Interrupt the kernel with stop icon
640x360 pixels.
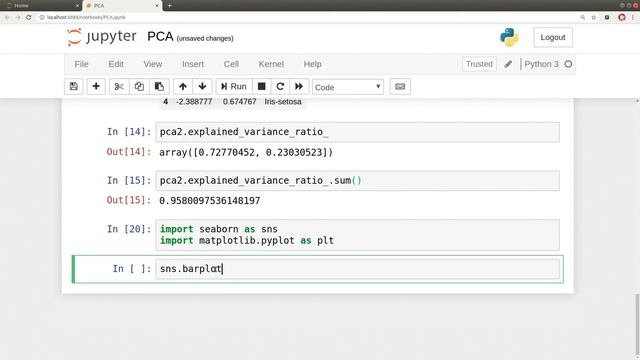point(262,87)
